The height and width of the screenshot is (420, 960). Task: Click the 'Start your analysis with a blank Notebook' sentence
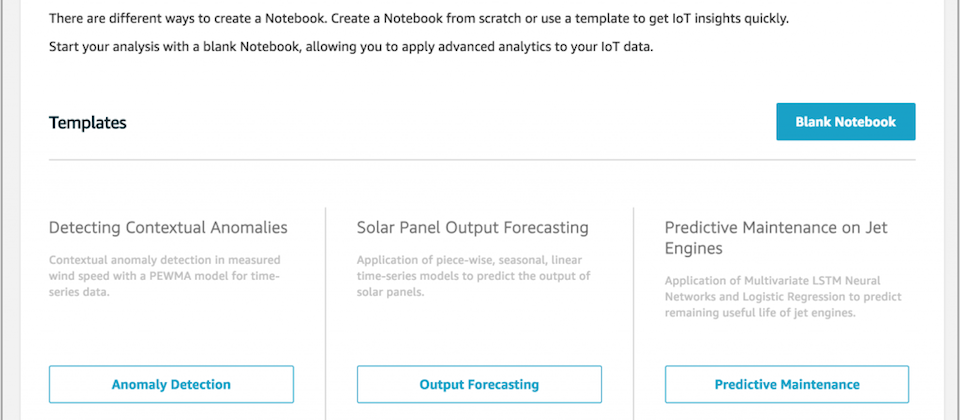click(x=351, y=47)
